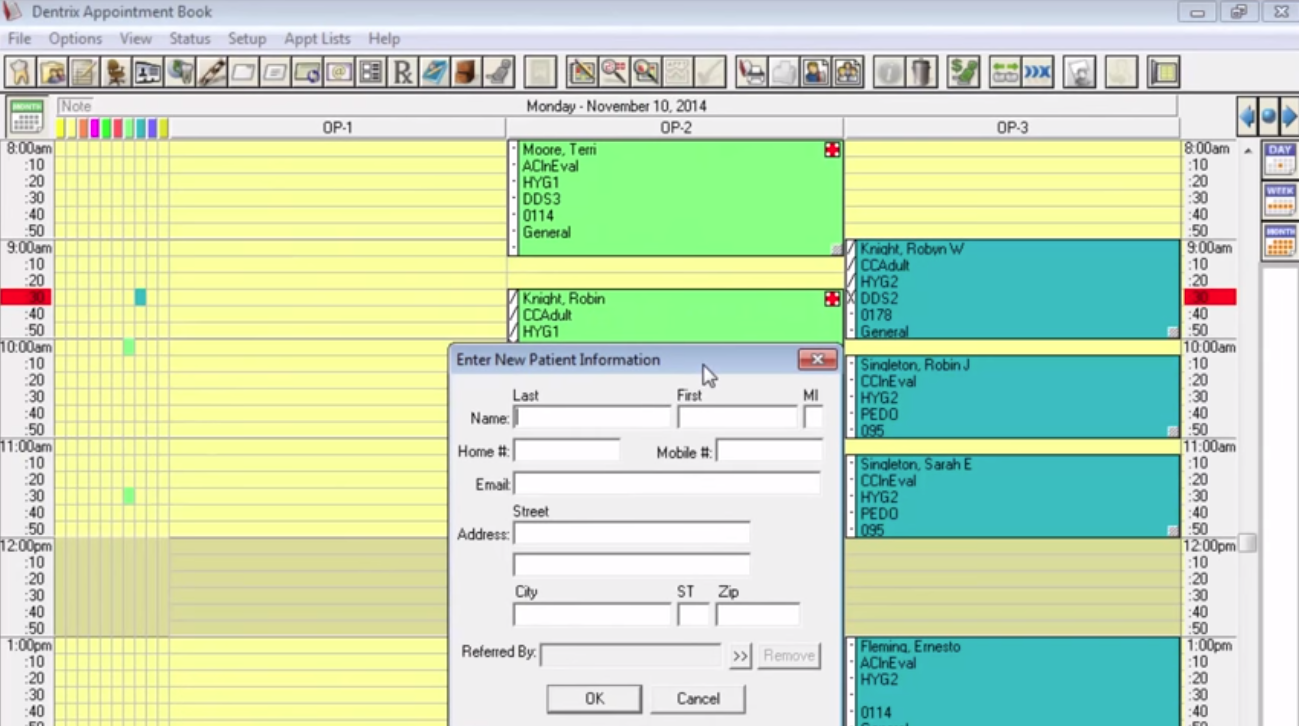1299x726 pixels.
Task: Click the trash can toolbar icon
Action: tap(921, 72)
